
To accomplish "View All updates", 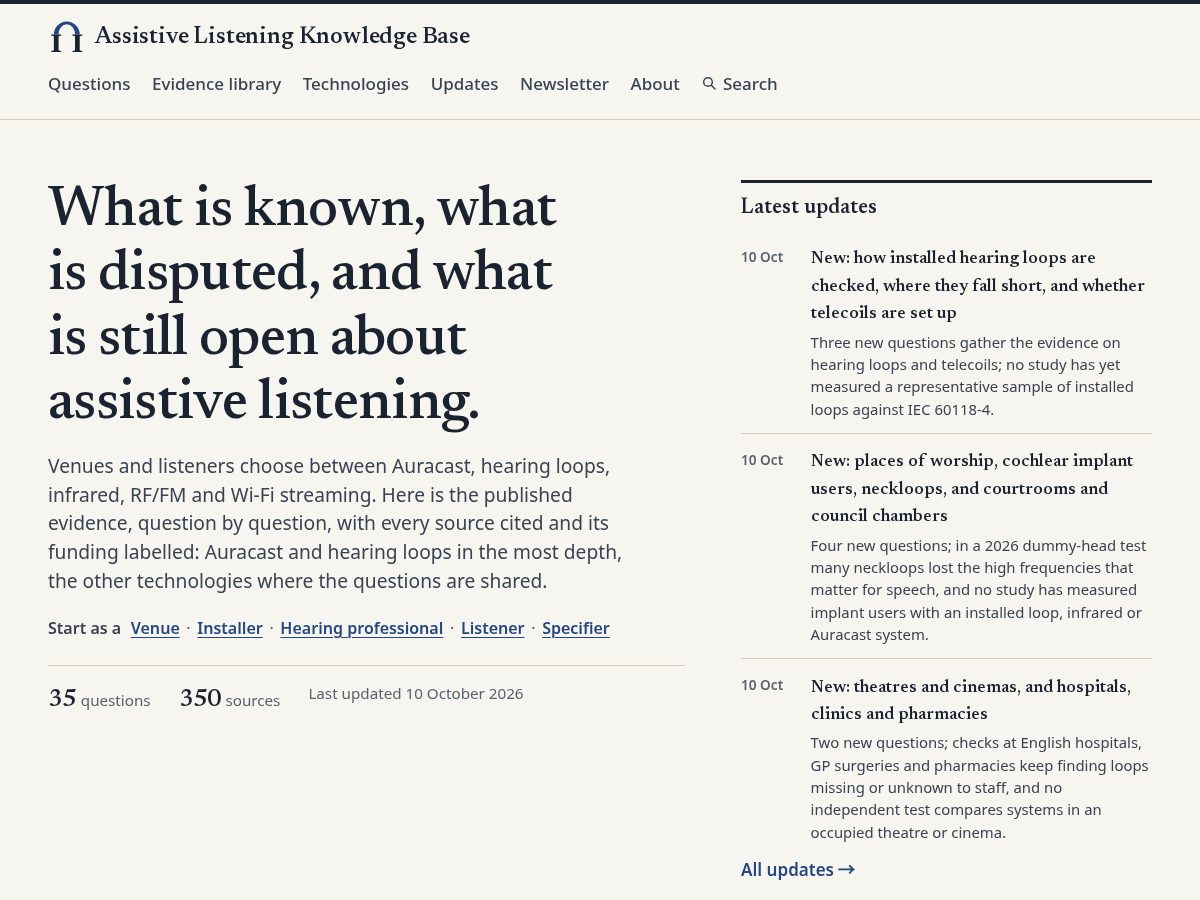I will pos(798,870).
